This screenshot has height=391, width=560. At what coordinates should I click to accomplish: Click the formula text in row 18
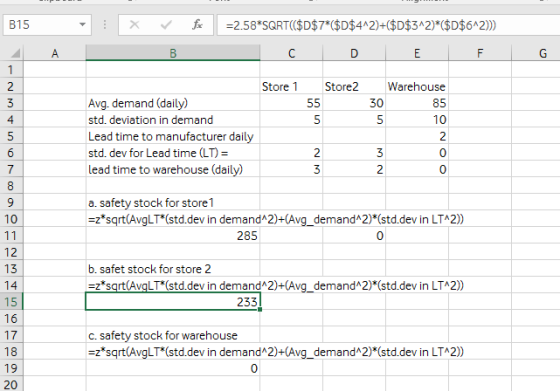(276, 352)
